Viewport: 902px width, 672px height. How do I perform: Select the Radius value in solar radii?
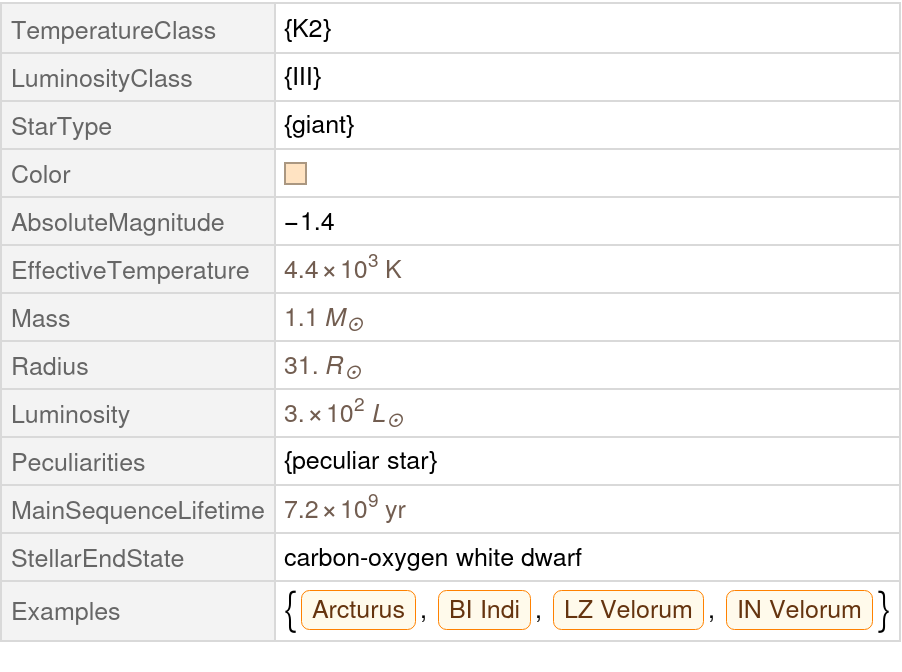(322, 367)
